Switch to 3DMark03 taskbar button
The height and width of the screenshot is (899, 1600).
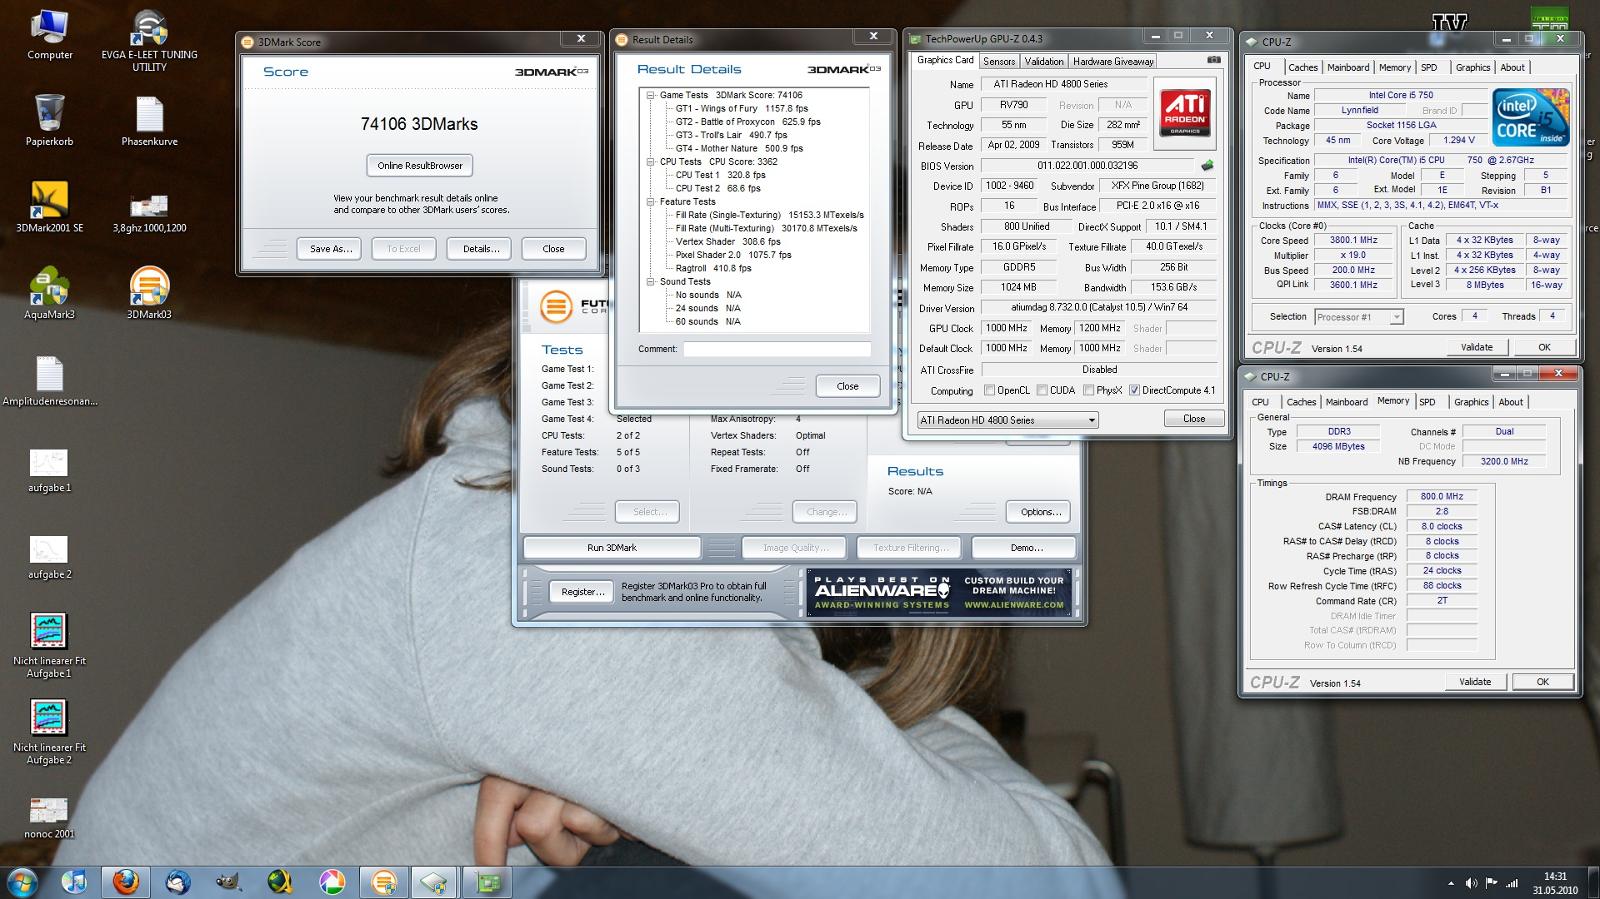(384, 882)
